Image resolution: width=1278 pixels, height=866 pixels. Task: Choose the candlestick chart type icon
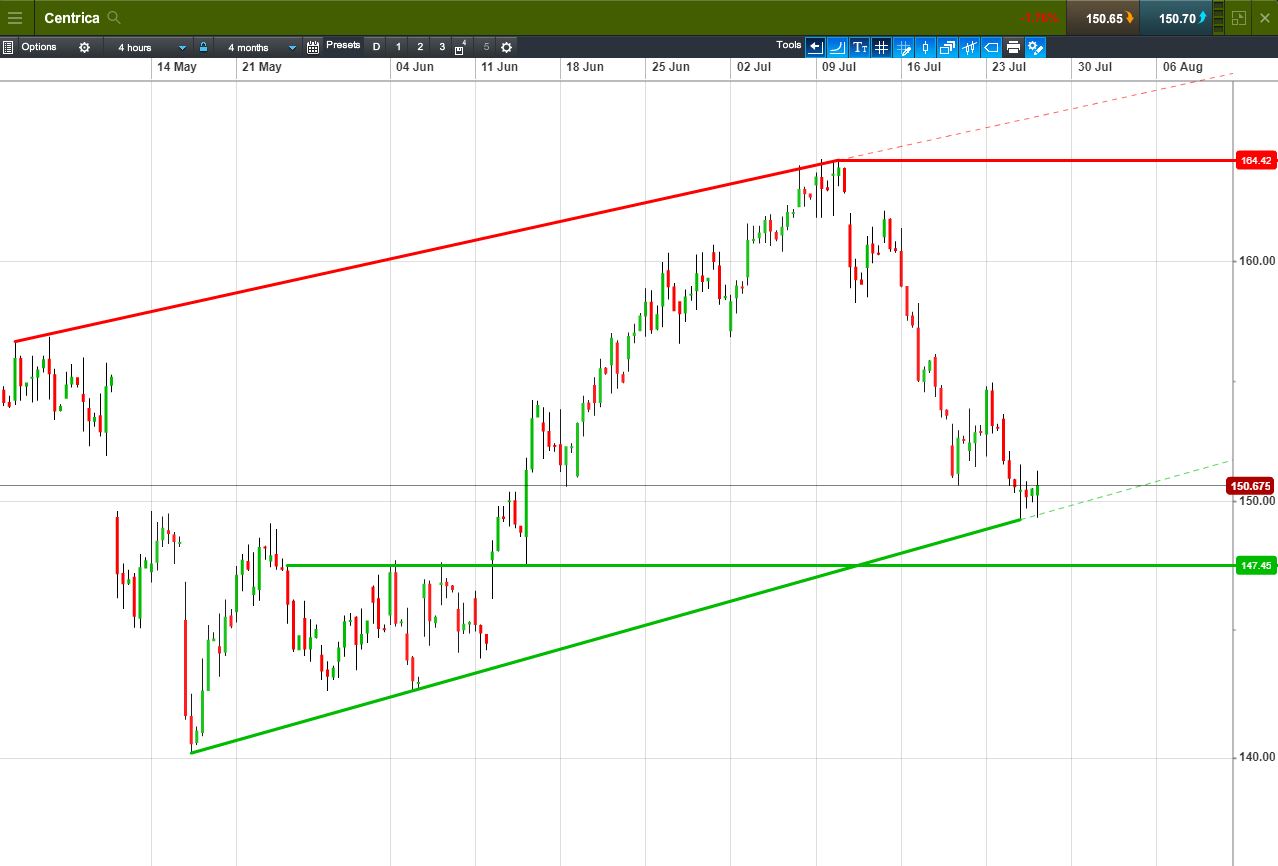[925, 47]
